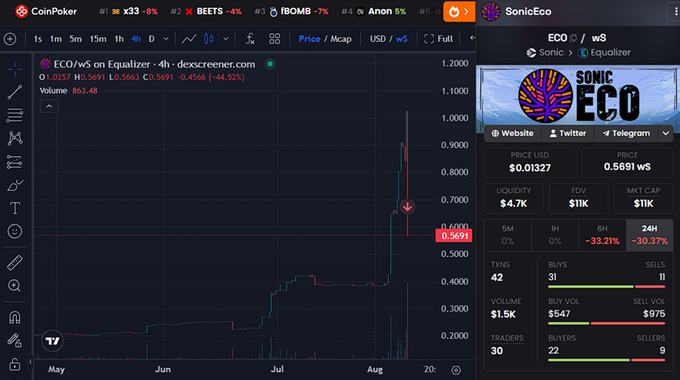Open the SonicEco Twitter page
The width and height of the screenshot is (680, 380).
point(568,133)
